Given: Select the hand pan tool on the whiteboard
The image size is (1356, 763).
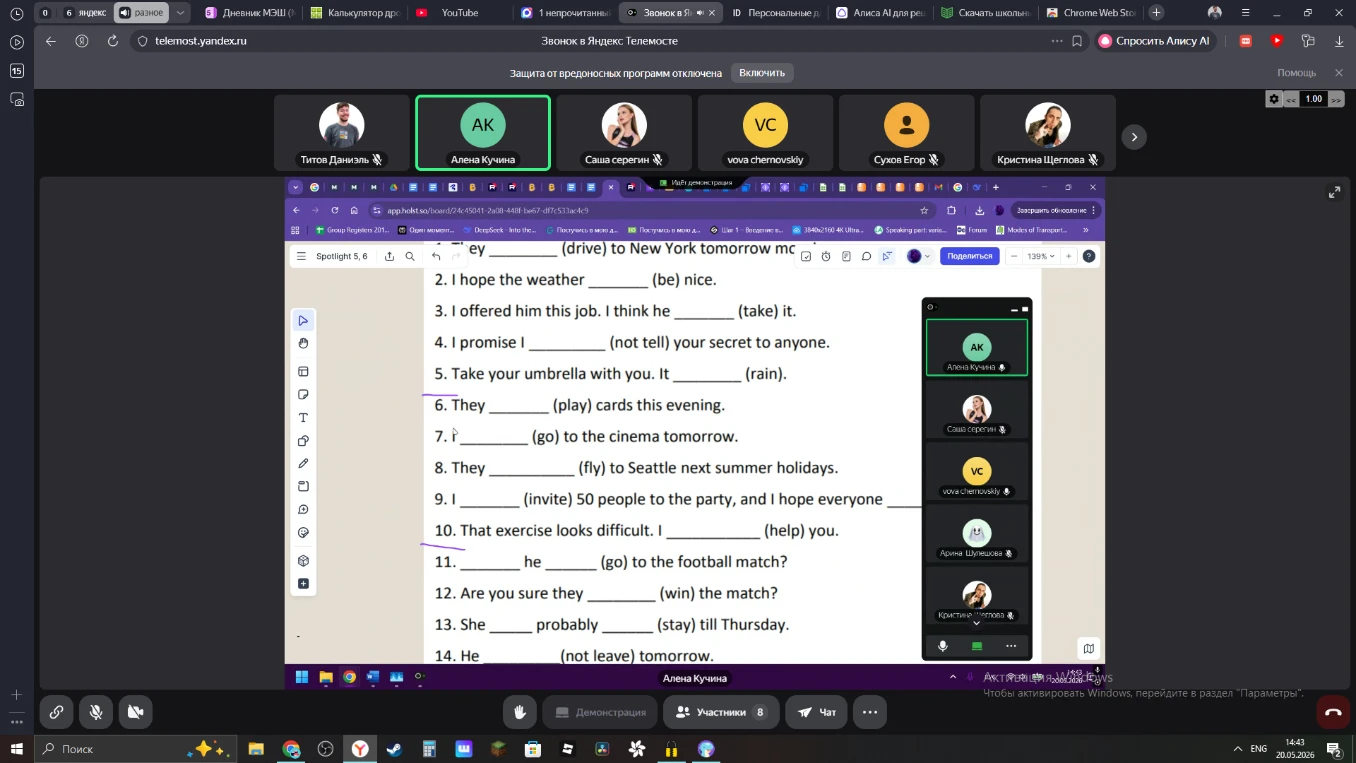Looking at the screenshot, I should 303,343.
